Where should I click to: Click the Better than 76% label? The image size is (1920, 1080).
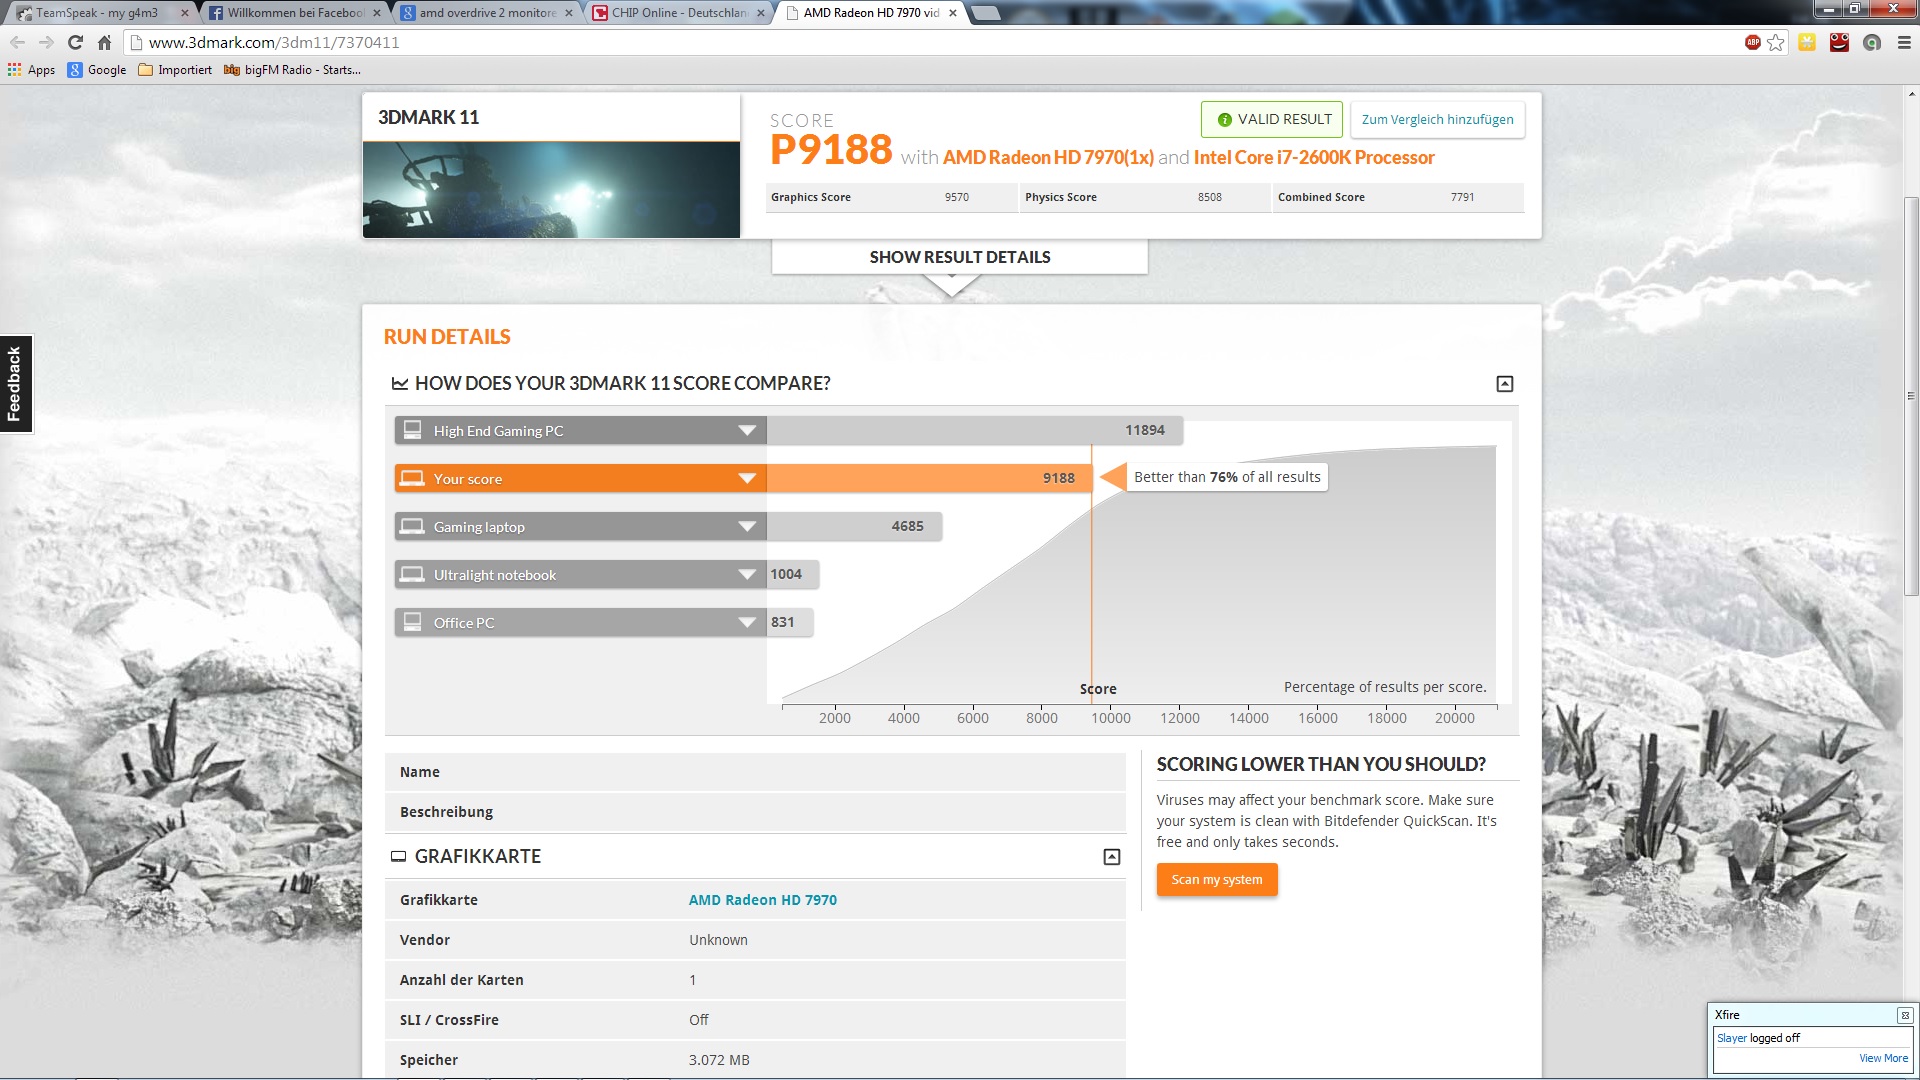click(x=1227, y=478)
